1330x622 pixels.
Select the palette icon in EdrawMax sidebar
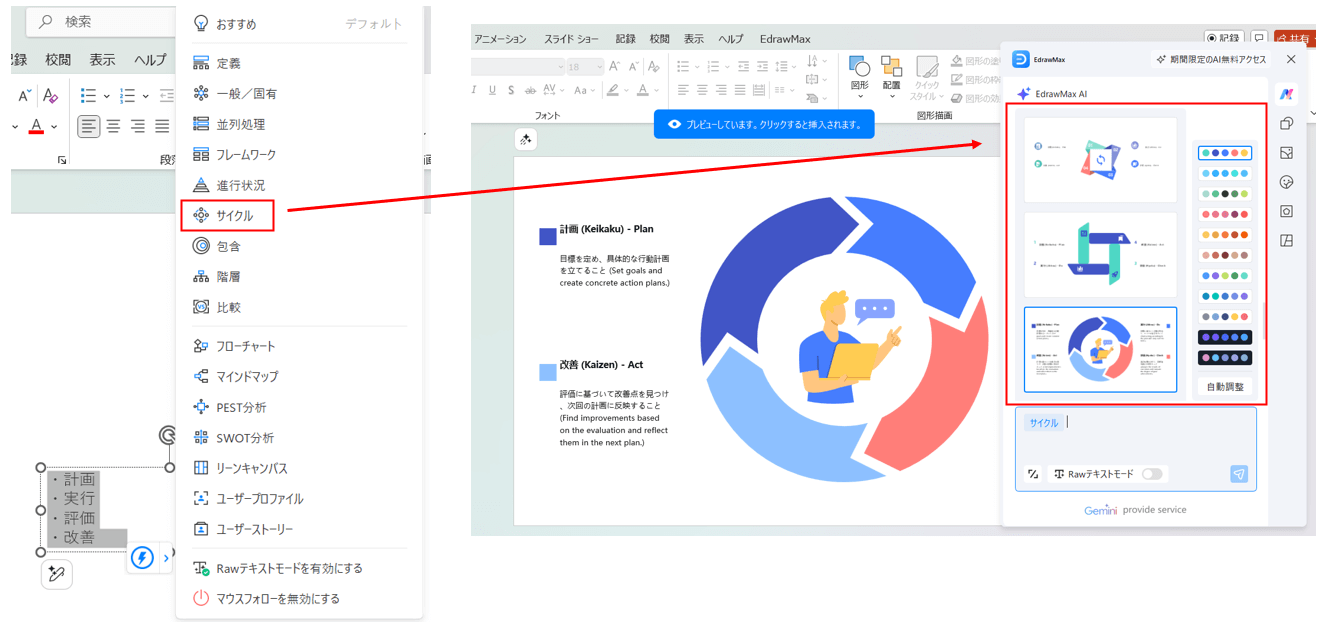click(1287, 182)
